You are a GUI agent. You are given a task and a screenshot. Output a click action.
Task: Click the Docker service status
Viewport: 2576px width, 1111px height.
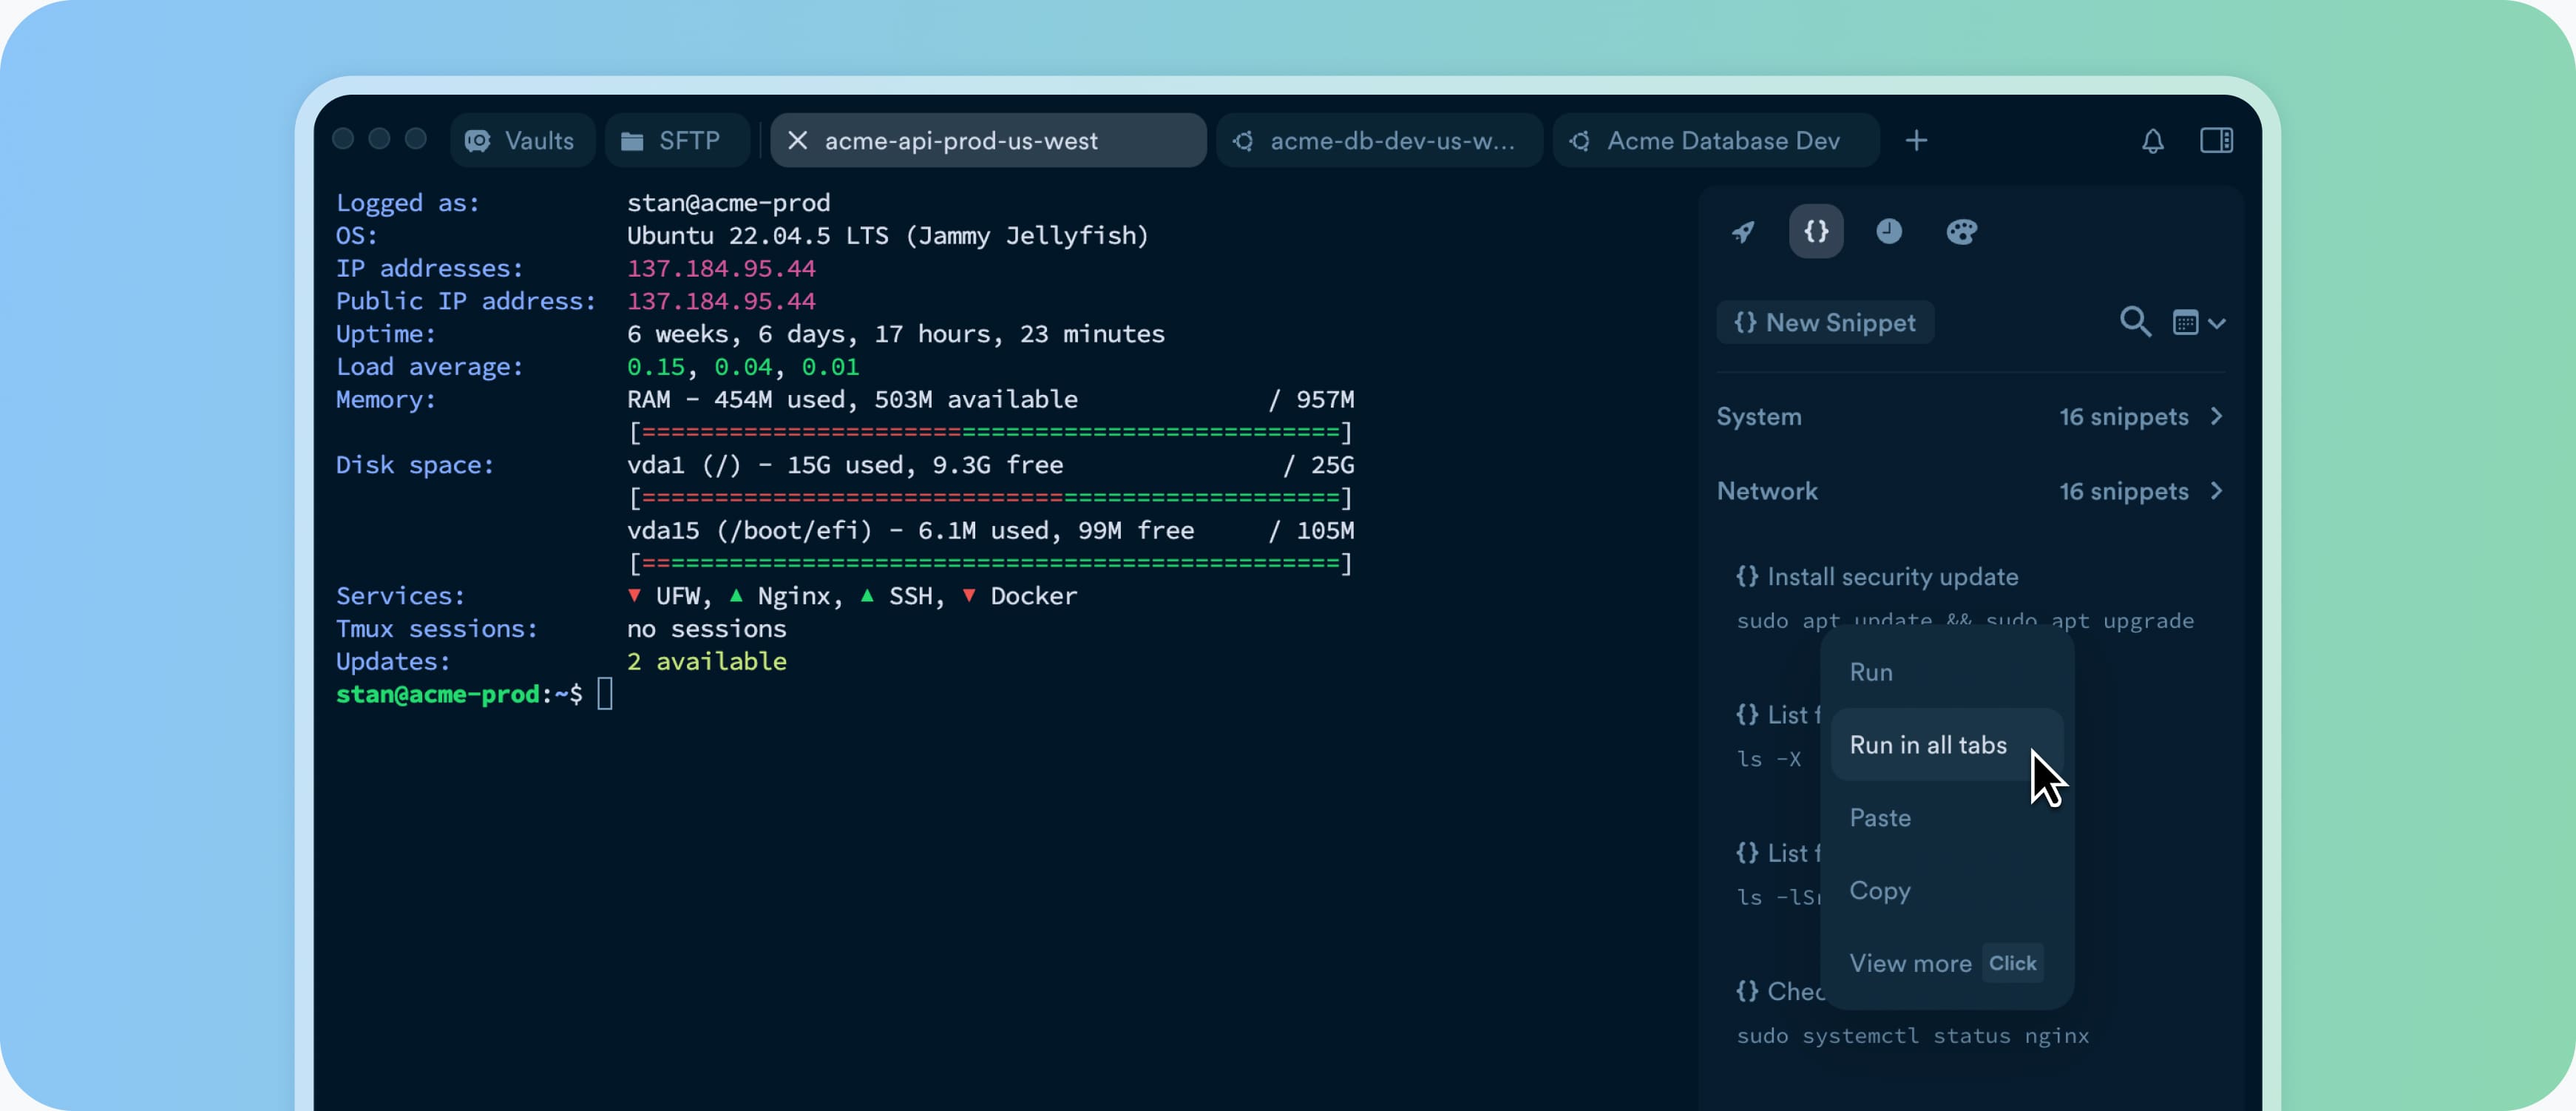tap(1020, 596)
